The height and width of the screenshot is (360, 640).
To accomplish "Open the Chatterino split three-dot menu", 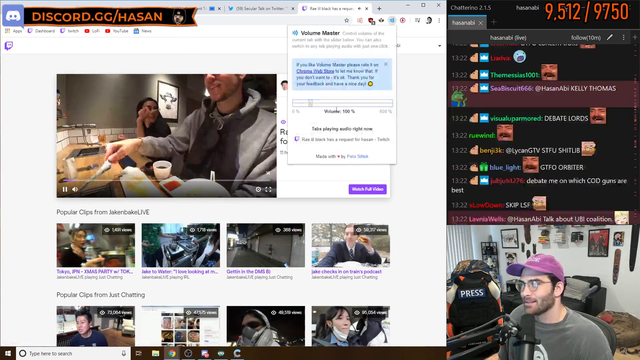I will point(623,37).
